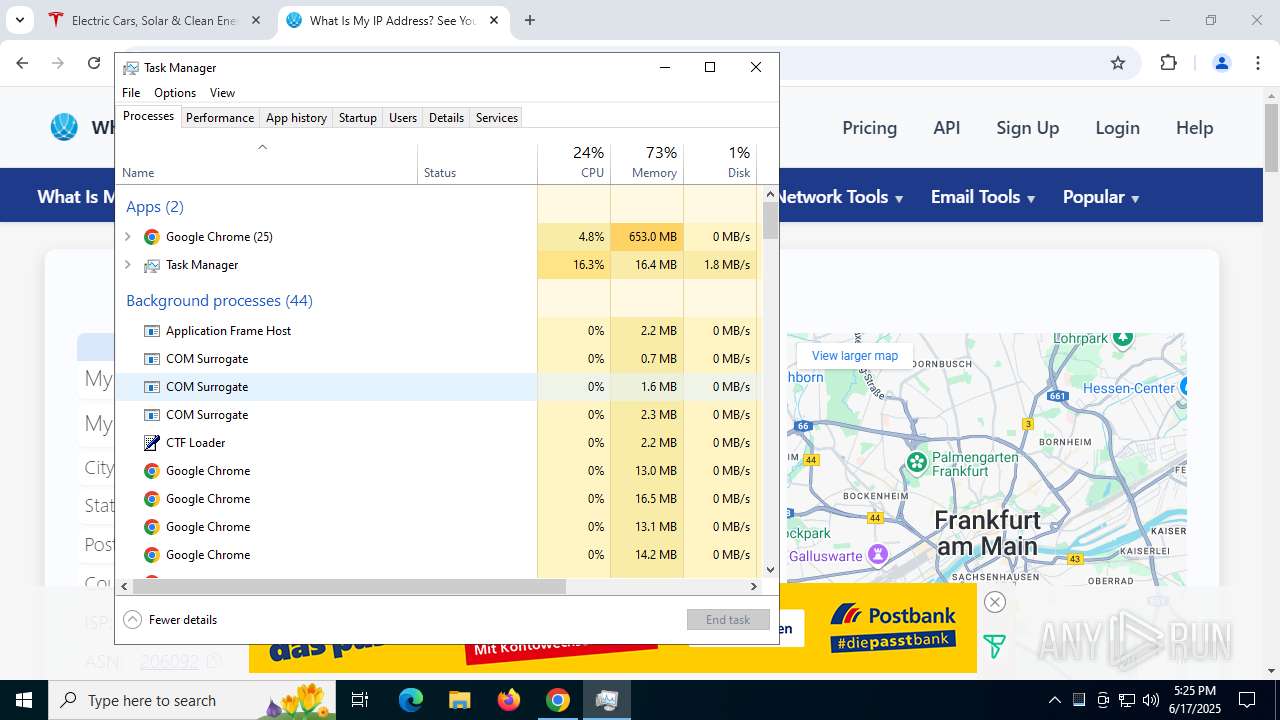
Task: Launch Microsoft Edge from the taskbar
Action: (411, 700)
